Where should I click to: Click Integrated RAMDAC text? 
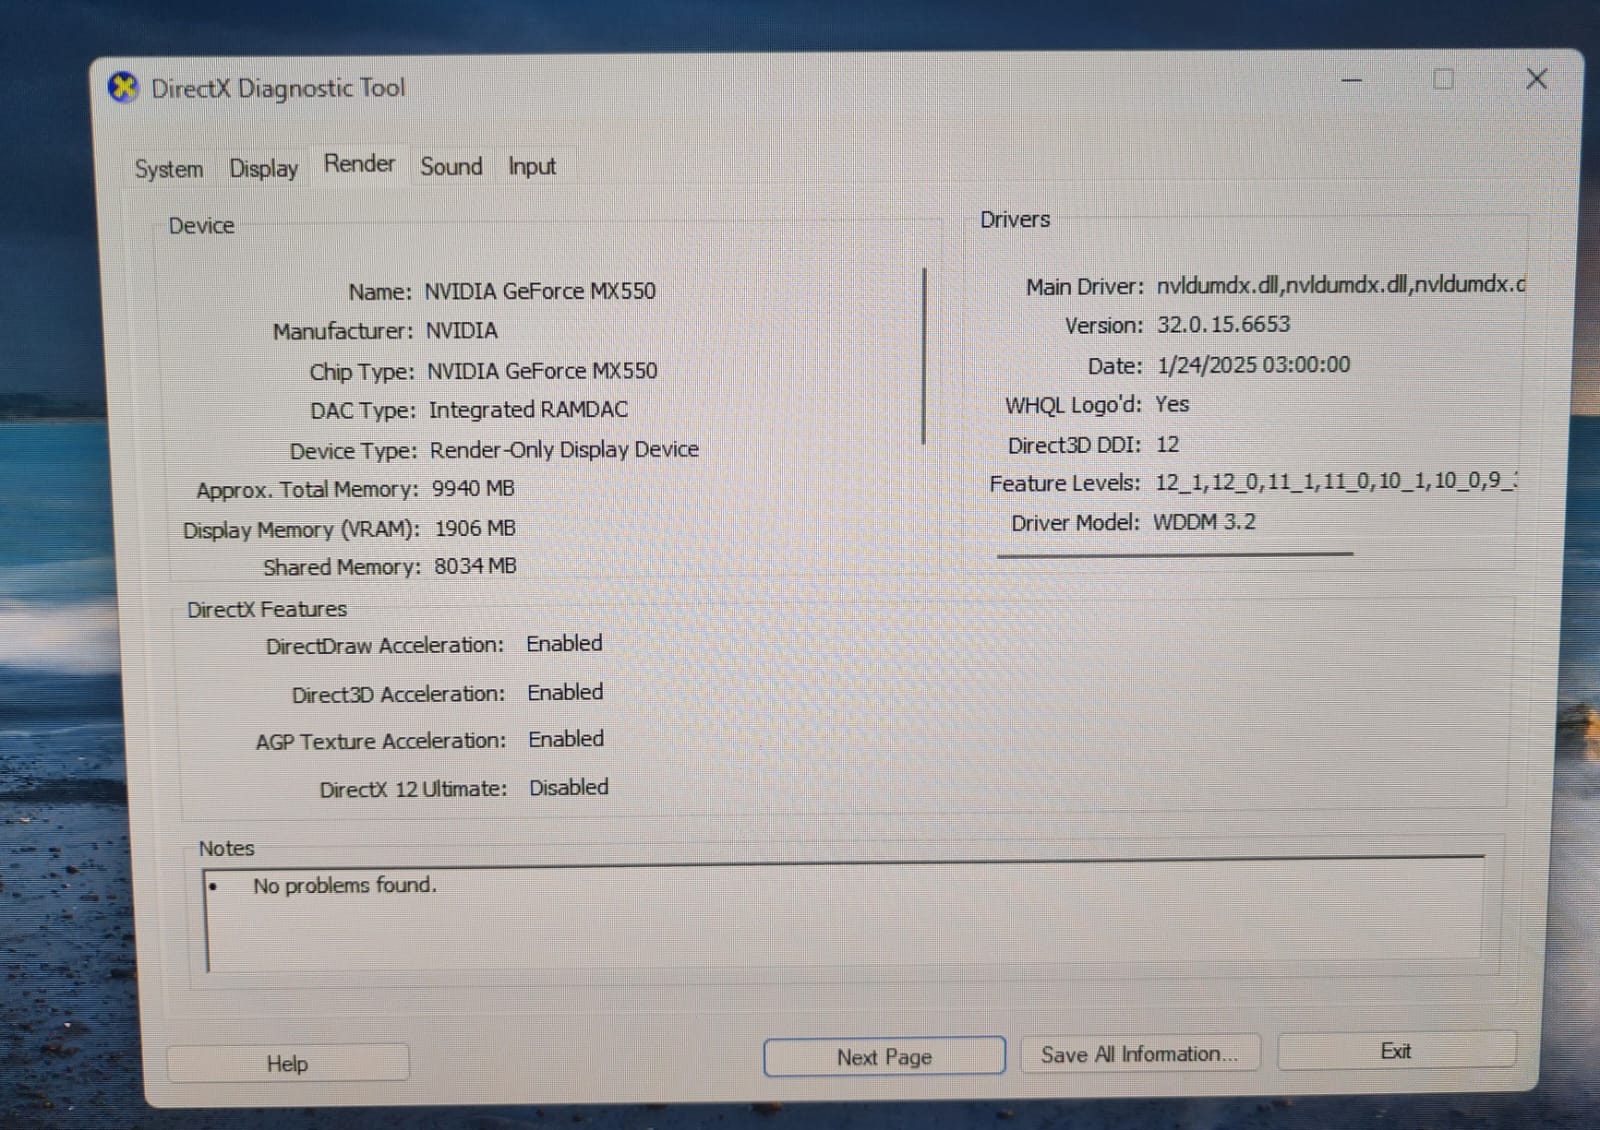pyautogui.click(x=528, y=410)
